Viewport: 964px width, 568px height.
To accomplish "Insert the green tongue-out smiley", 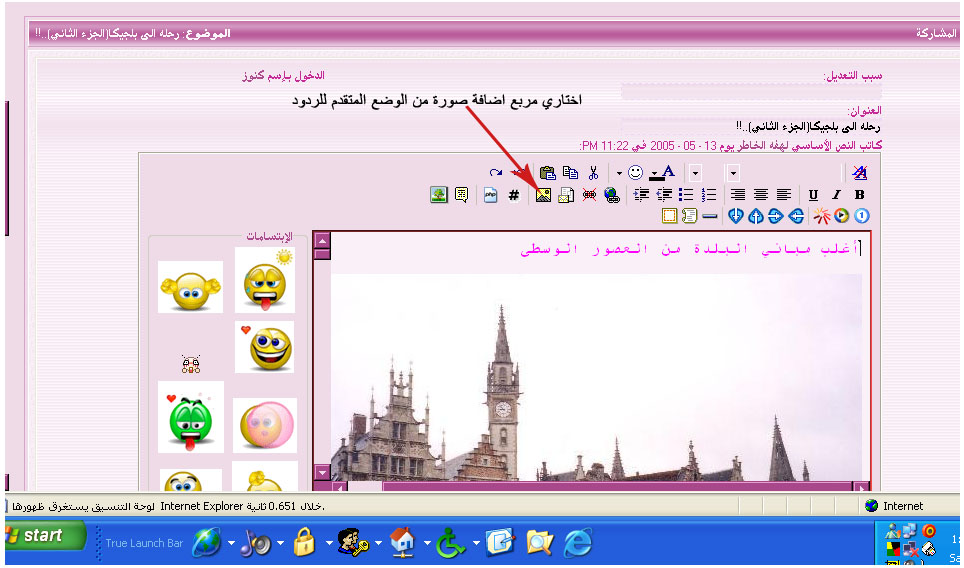I will (x=190, y=417).
